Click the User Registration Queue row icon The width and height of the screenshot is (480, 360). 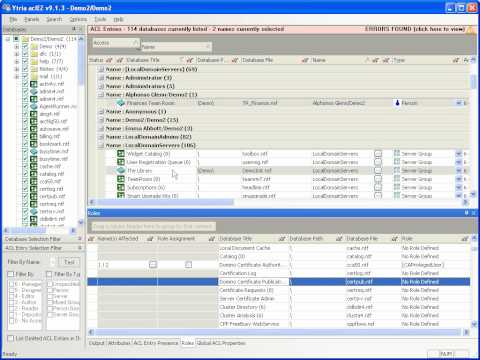click(121, 162)
